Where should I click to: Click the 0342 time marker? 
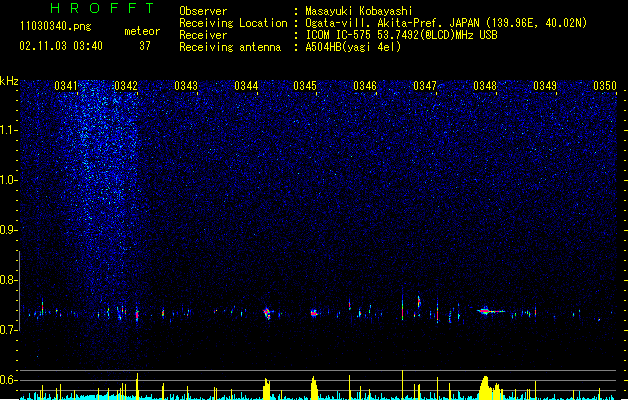(x=126, y=86)
